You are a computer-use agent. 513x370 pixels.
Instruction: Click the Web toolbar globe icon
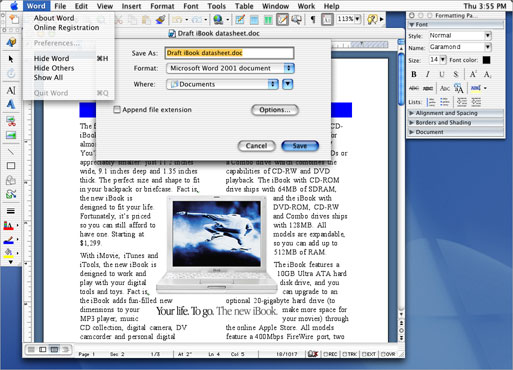218,20
